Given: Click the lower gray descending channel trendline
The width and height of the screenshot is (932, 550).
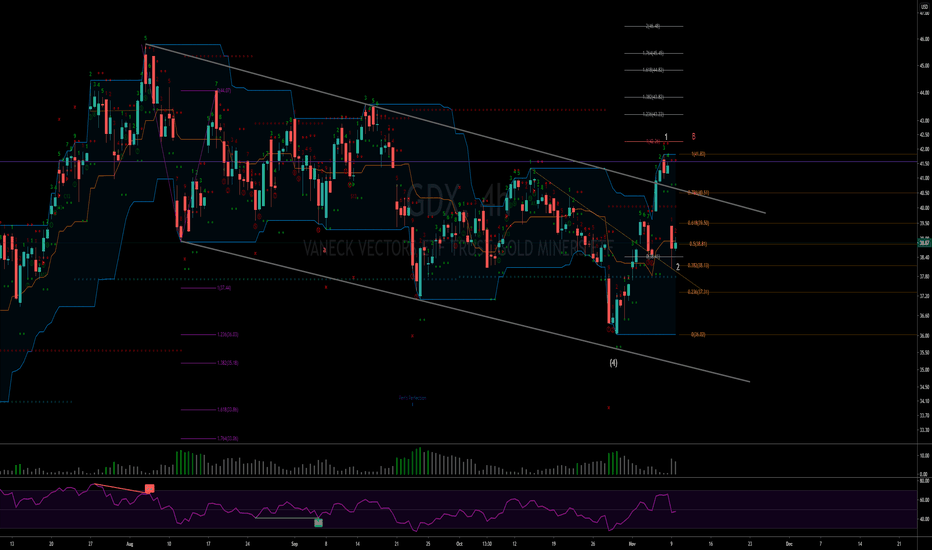Looking at the screenshot, I should point(465,311).
